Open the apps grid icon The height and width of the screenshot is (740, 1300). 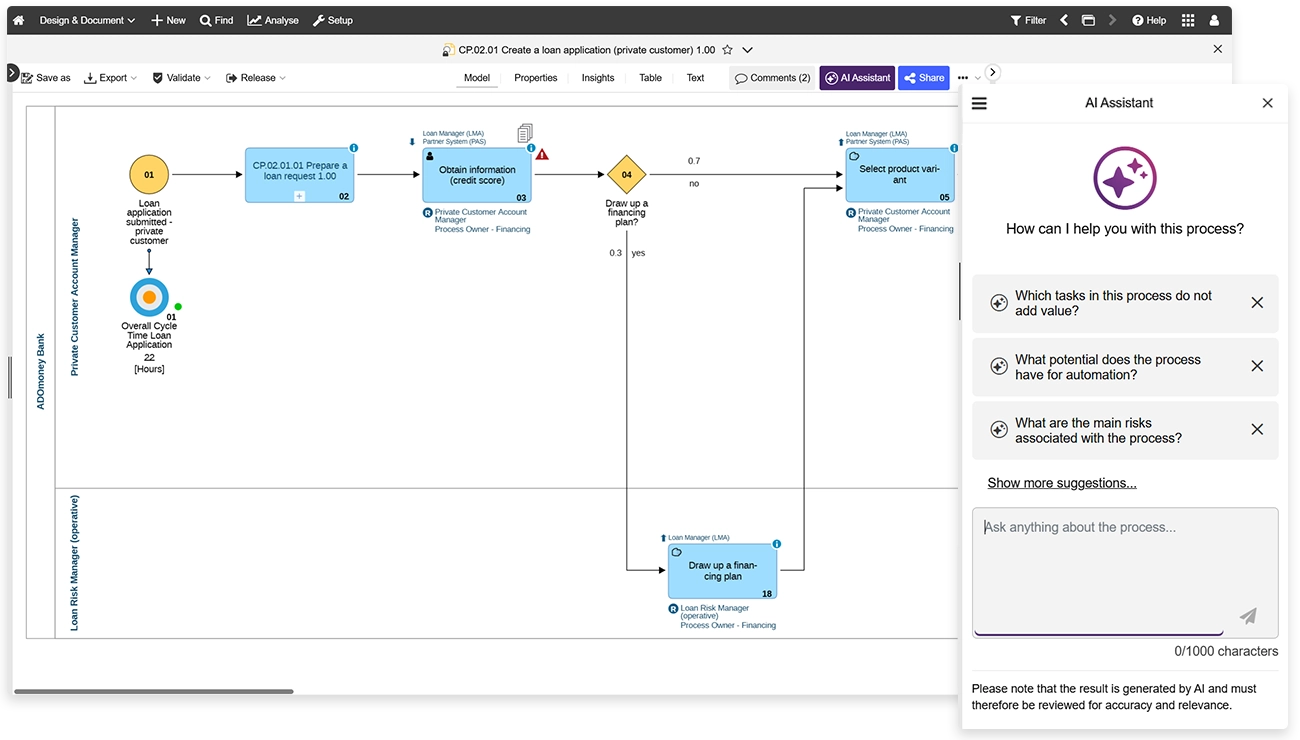click(x=1188, y=20)
